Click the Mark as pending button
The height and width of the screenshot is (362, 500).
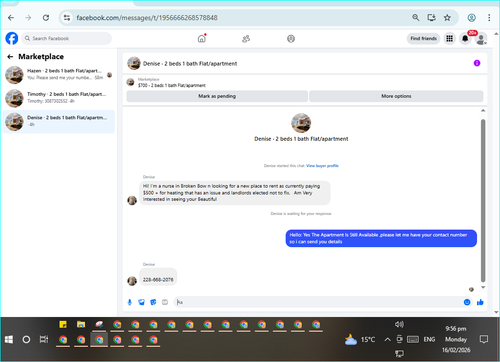pyautogui.click(x=217, y=96)
